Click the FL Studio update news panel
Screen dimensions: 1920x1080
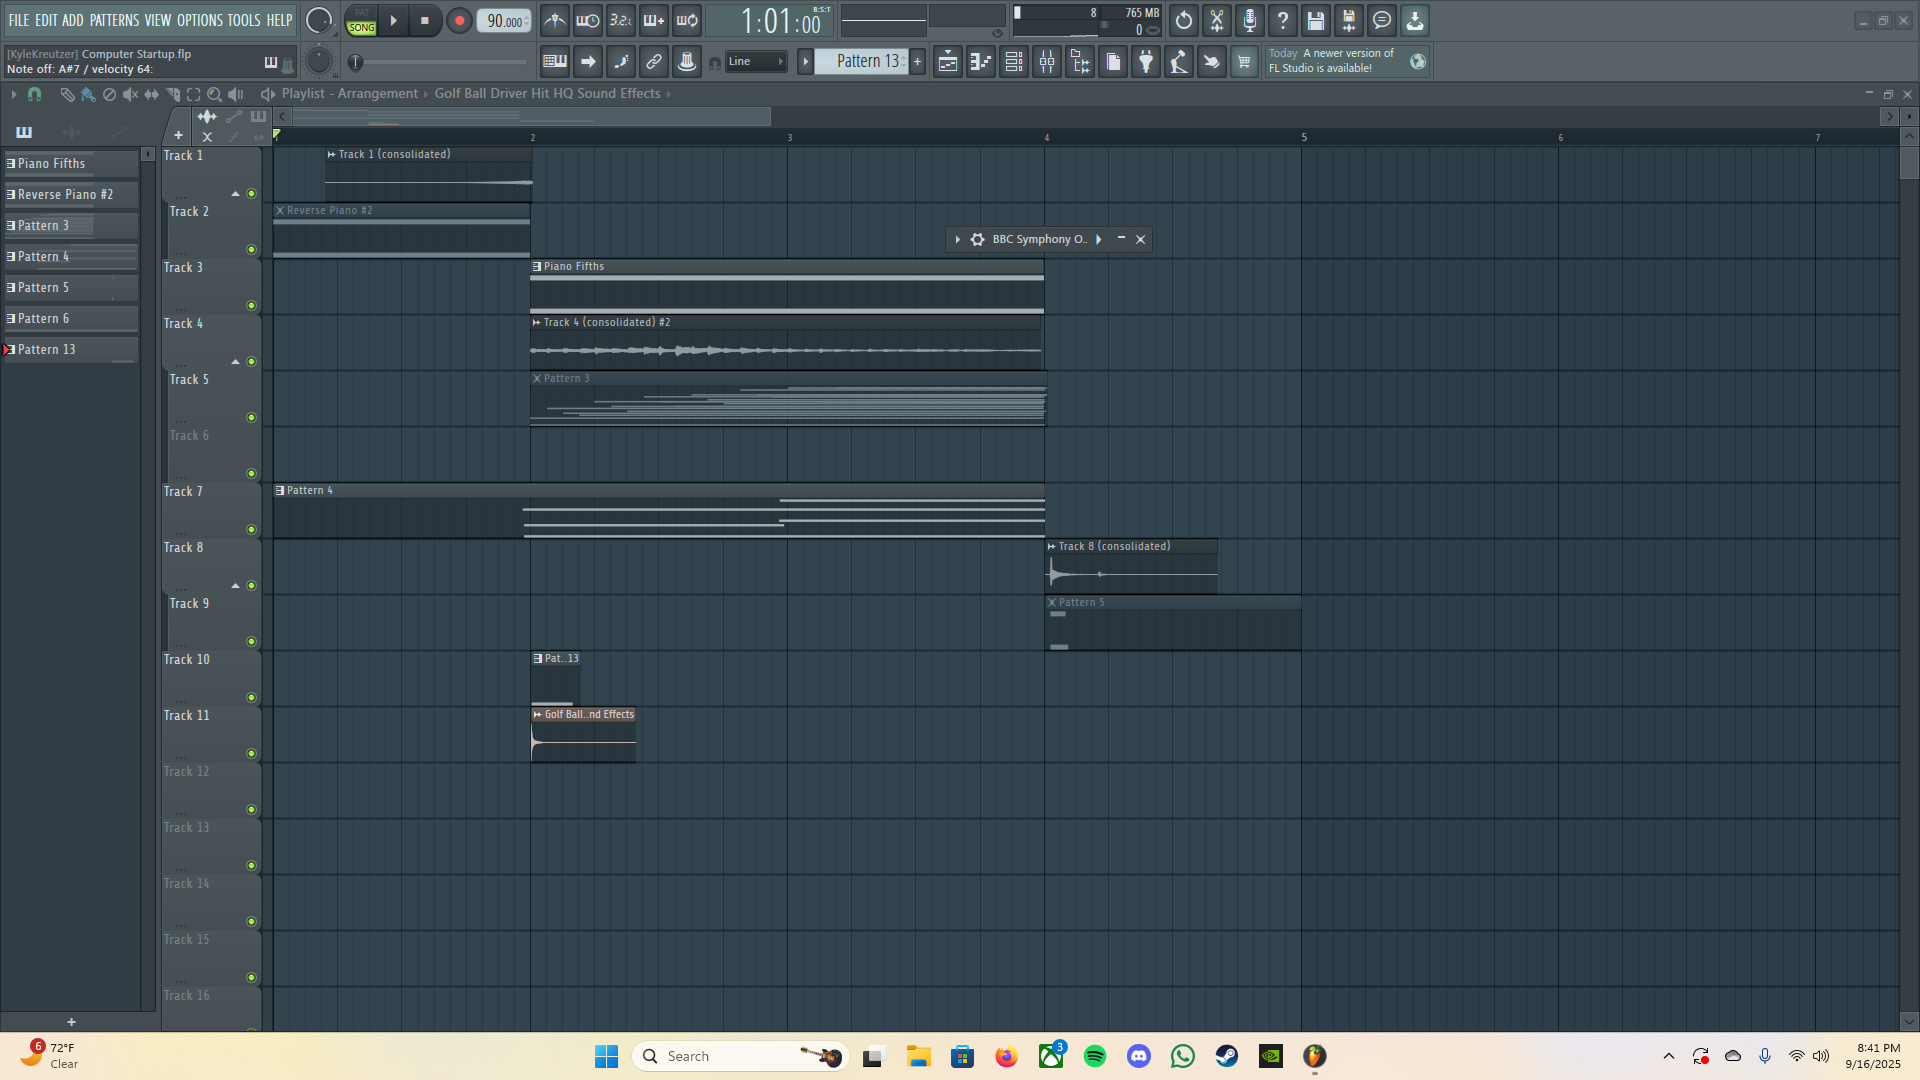[1348, 61]
